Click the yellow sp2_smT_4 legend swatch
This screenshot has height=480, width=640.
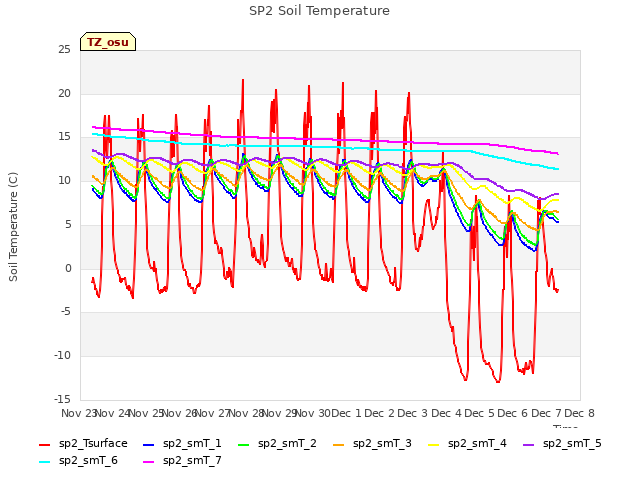point(434,444)
